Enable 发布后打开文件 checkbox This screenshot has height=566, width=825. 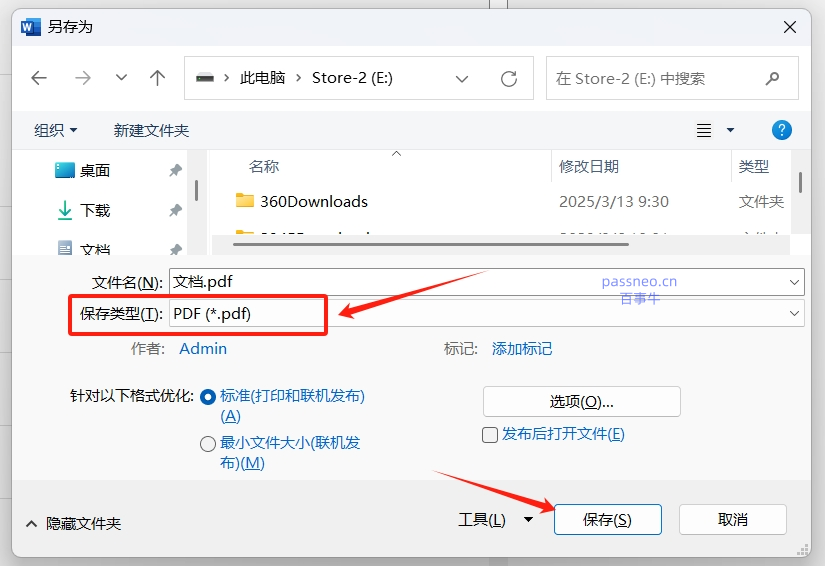pyautogui.click(x=490, y=435)
